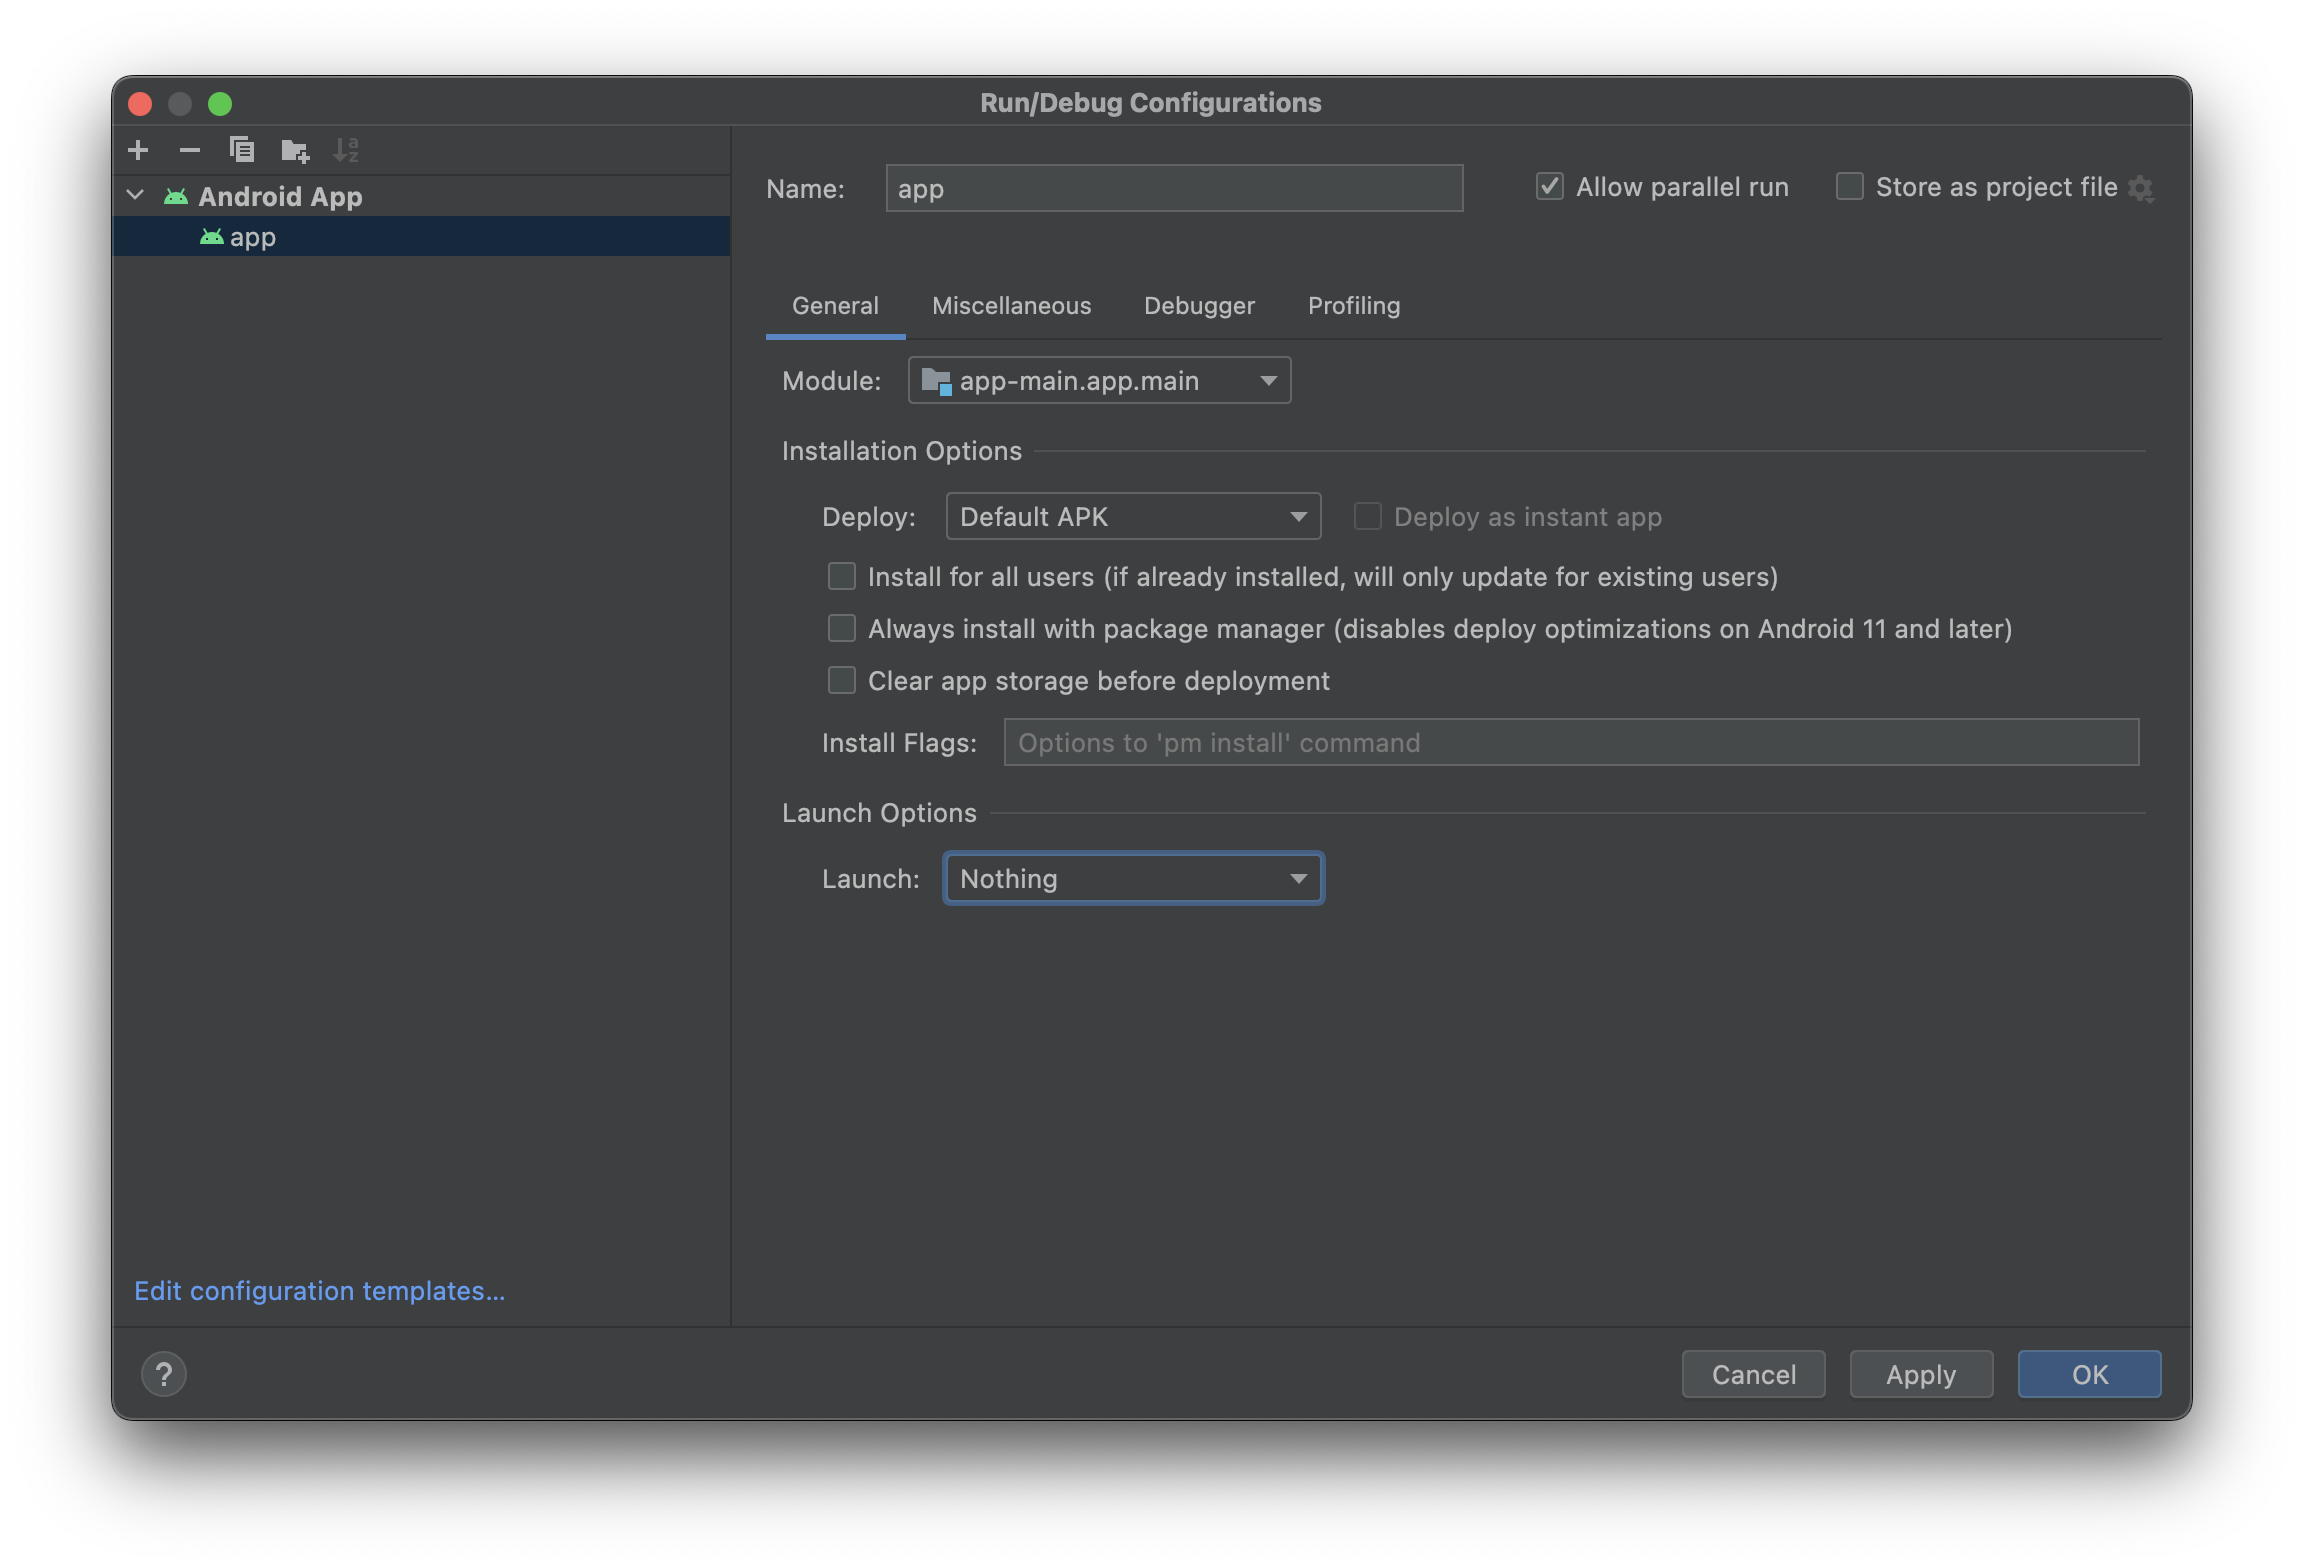This screenshot has height=1568, width=2304.
Task: Copy the selected configuration
Action: [x=242, y=150]
